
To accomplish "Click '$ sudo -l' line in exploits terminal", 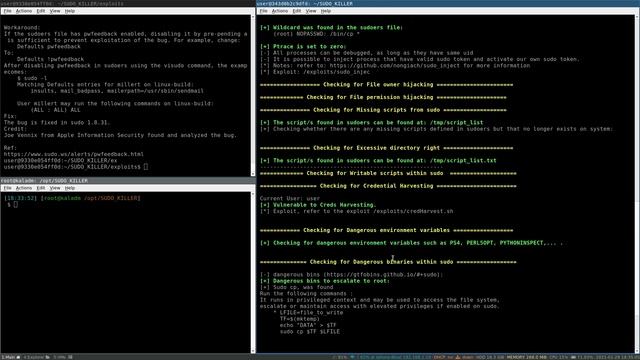I will 32,78.
